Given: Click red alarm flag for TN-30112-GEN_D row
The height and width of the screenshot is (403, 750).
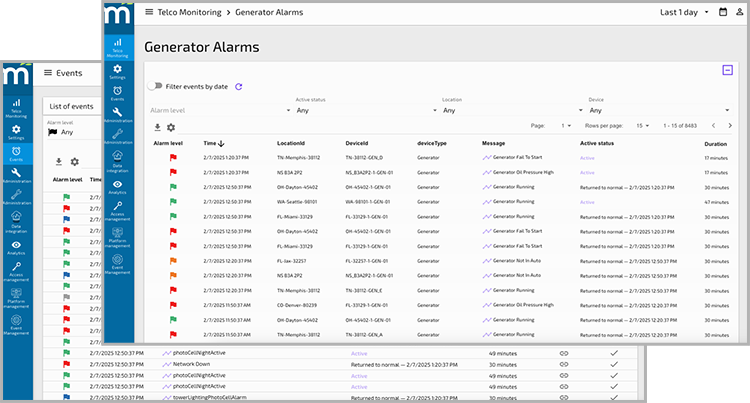Looking at the screenshot, I should 173,157.
